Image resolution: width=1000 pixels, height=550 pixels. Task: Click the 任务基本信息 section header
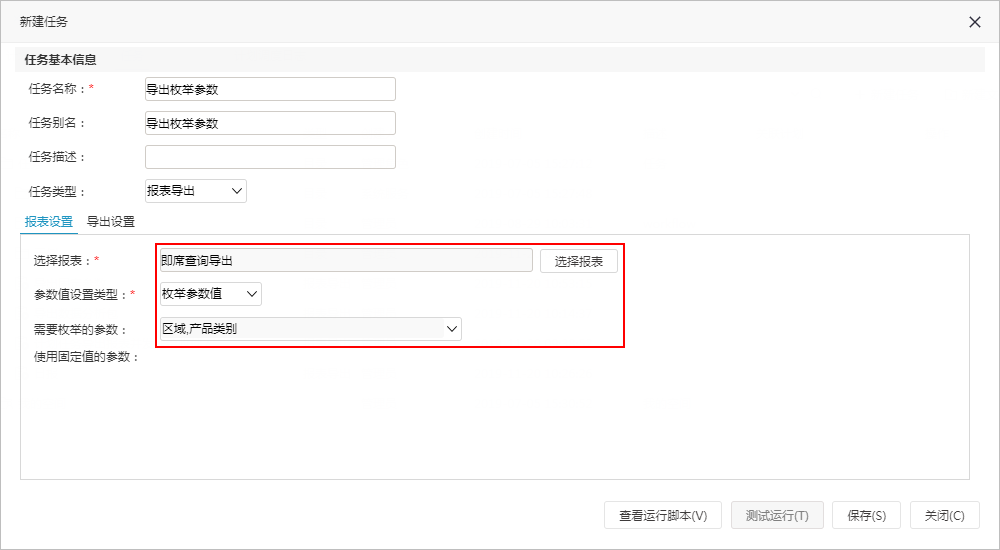point(61,60)
